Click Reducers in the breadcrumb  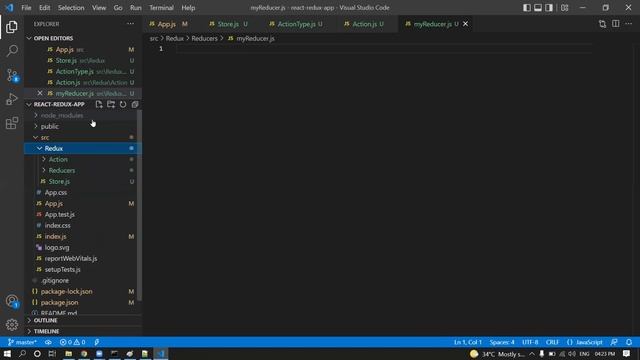204,39
